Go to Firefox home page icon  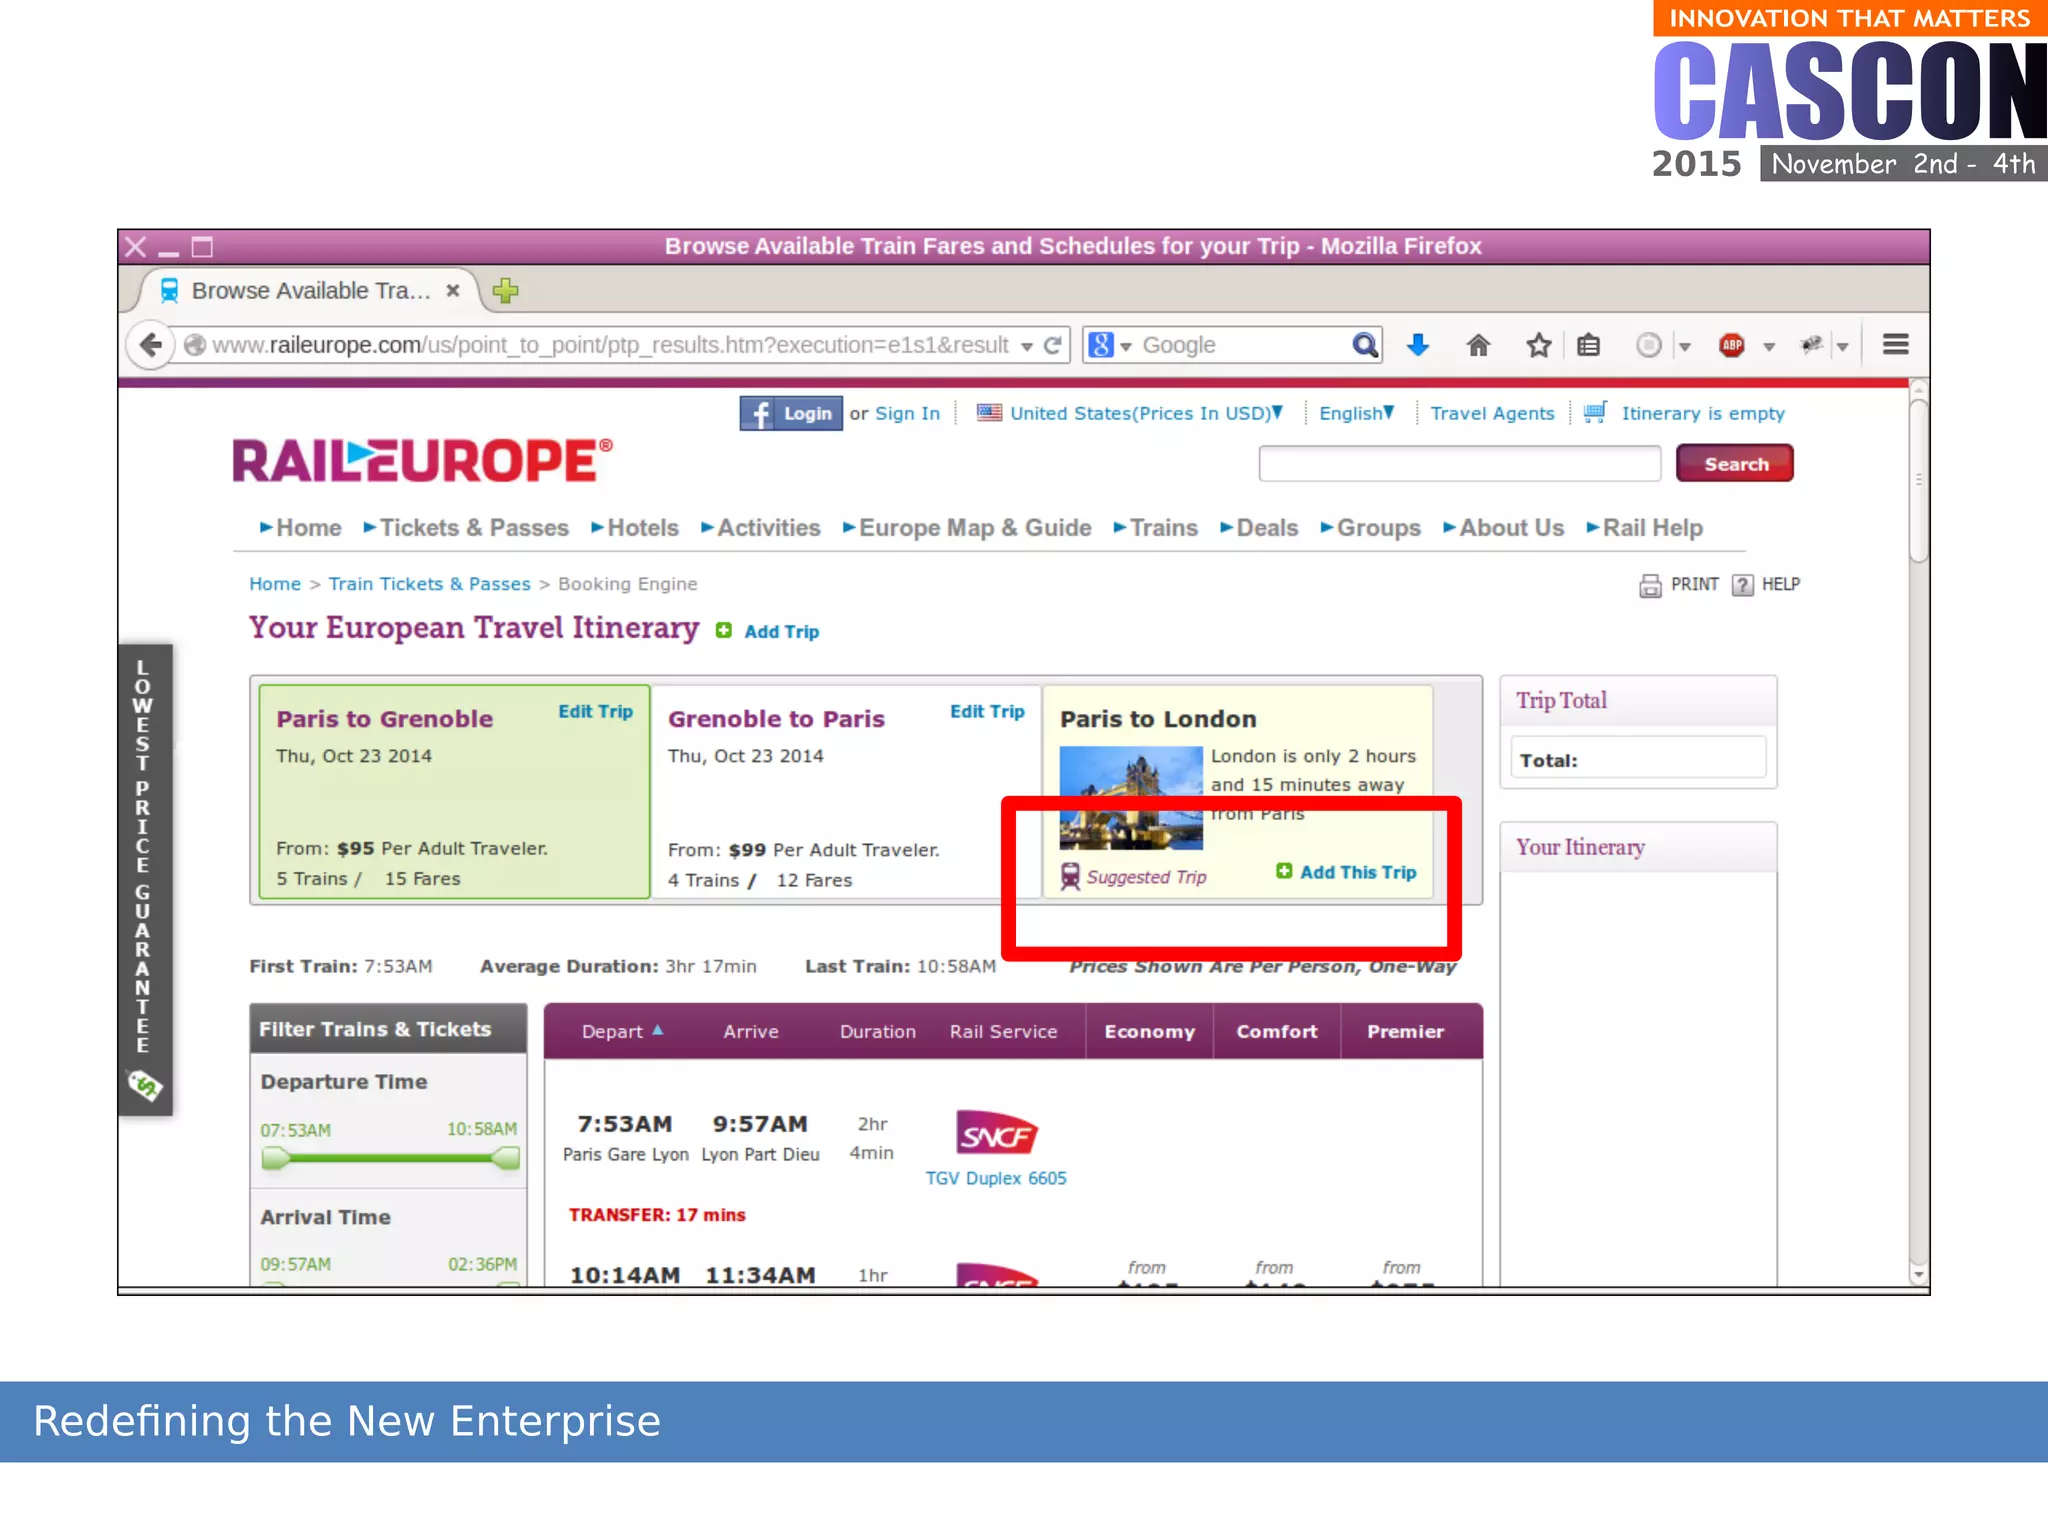click(1478, 345)
